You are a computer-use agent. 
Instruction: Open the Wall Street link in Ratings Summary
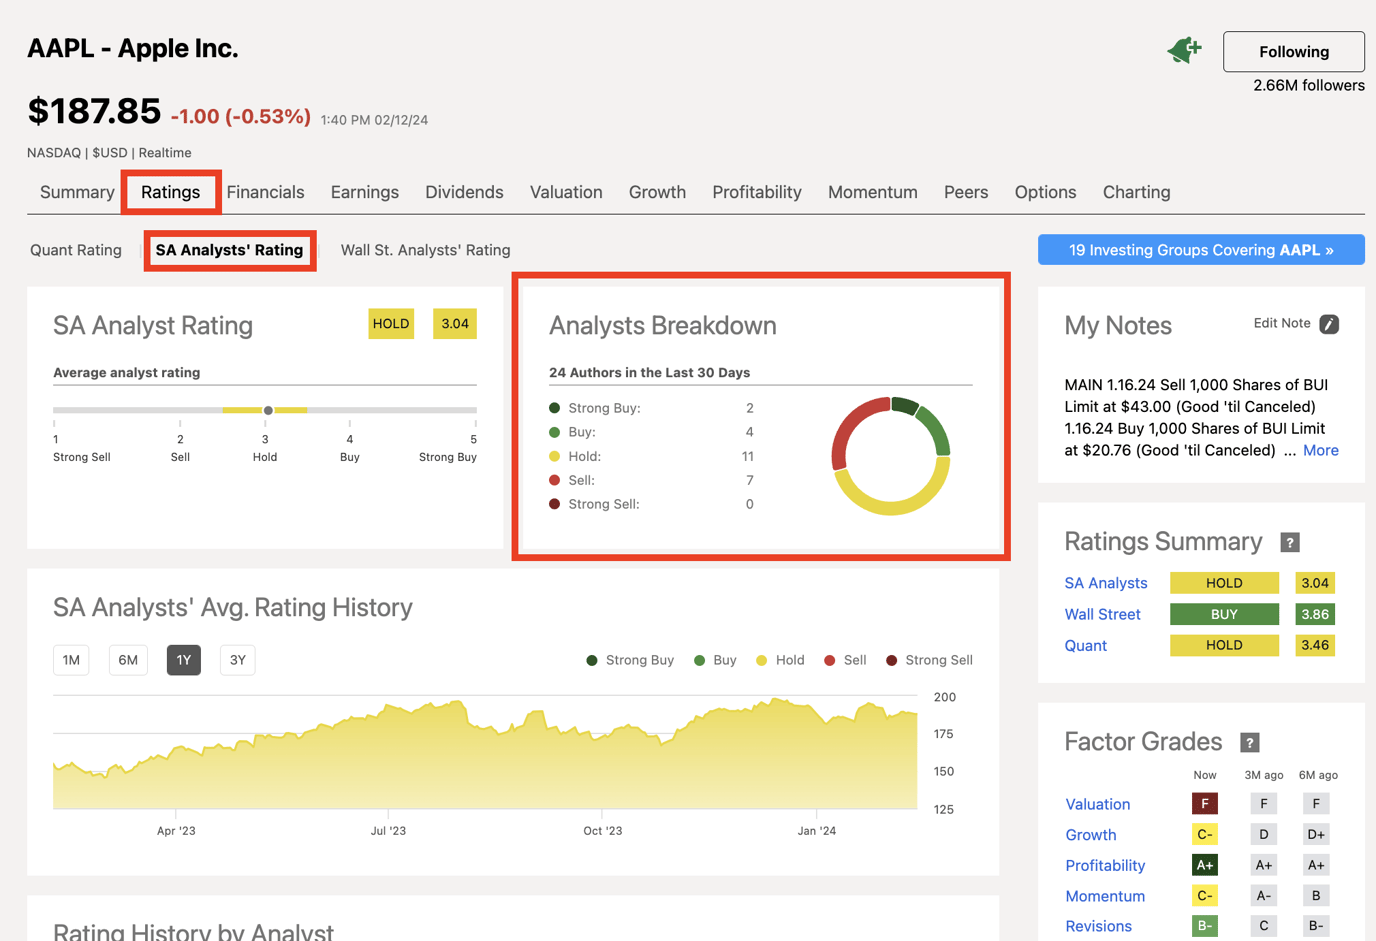click(x=1102, y=614)
